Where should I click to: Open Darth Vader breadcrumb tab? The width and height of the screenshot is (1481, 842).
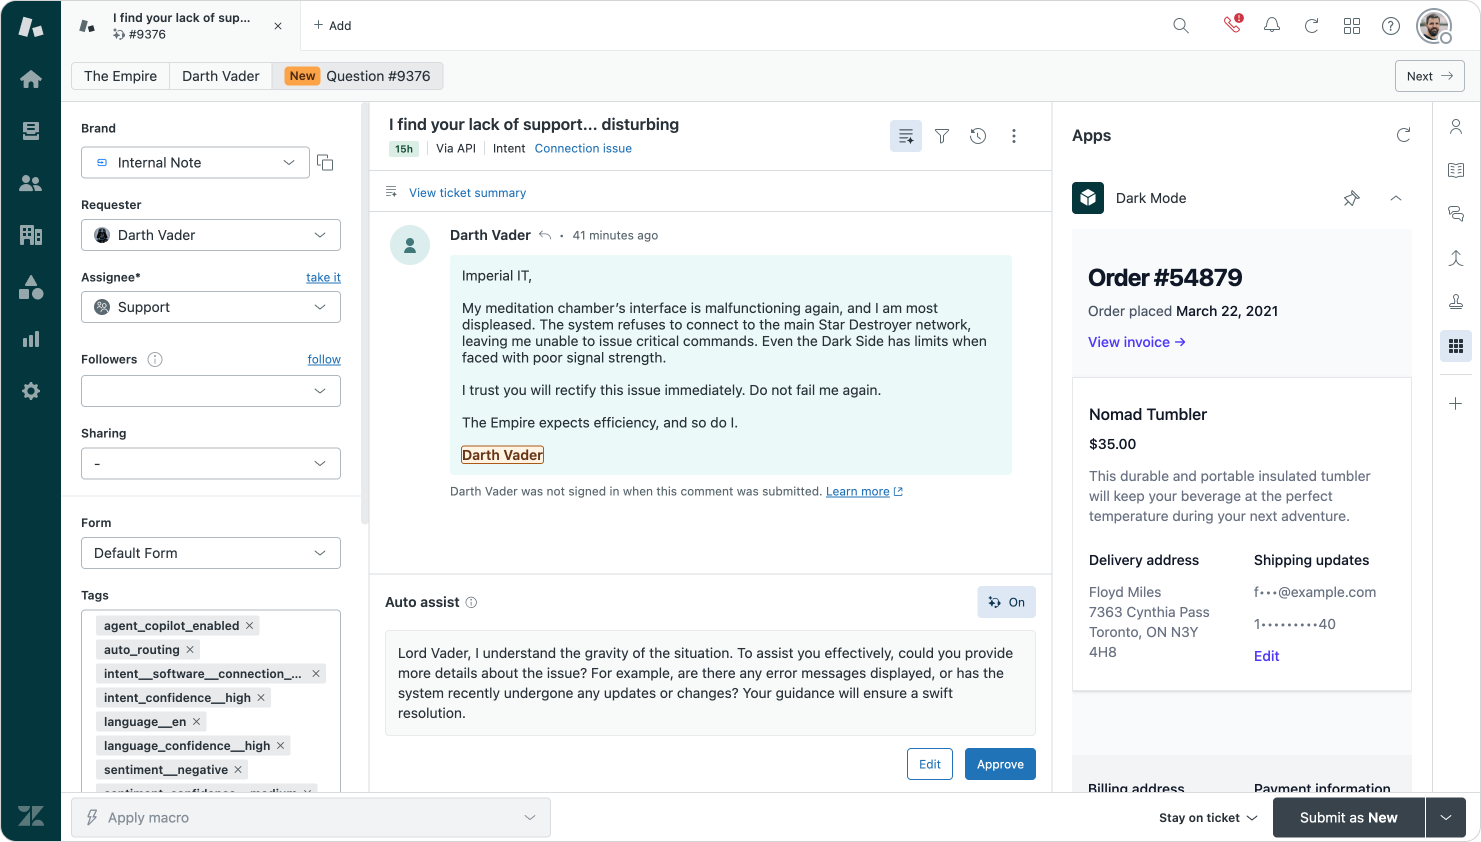(221, 76)
